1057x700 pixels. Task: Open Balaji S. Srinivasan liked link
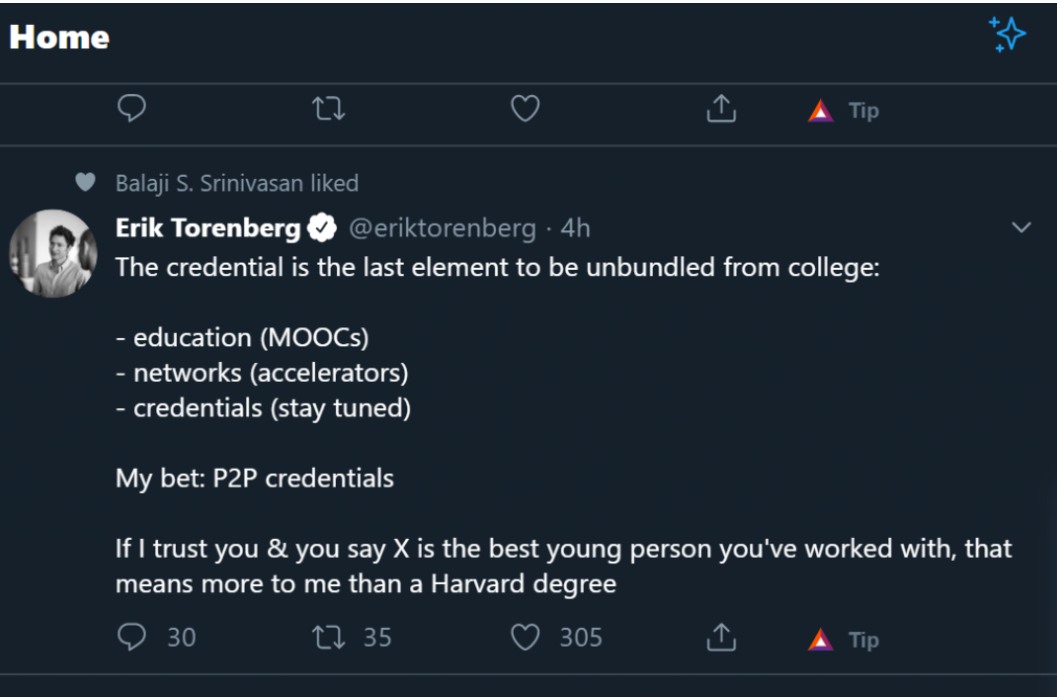coord(237,183)
